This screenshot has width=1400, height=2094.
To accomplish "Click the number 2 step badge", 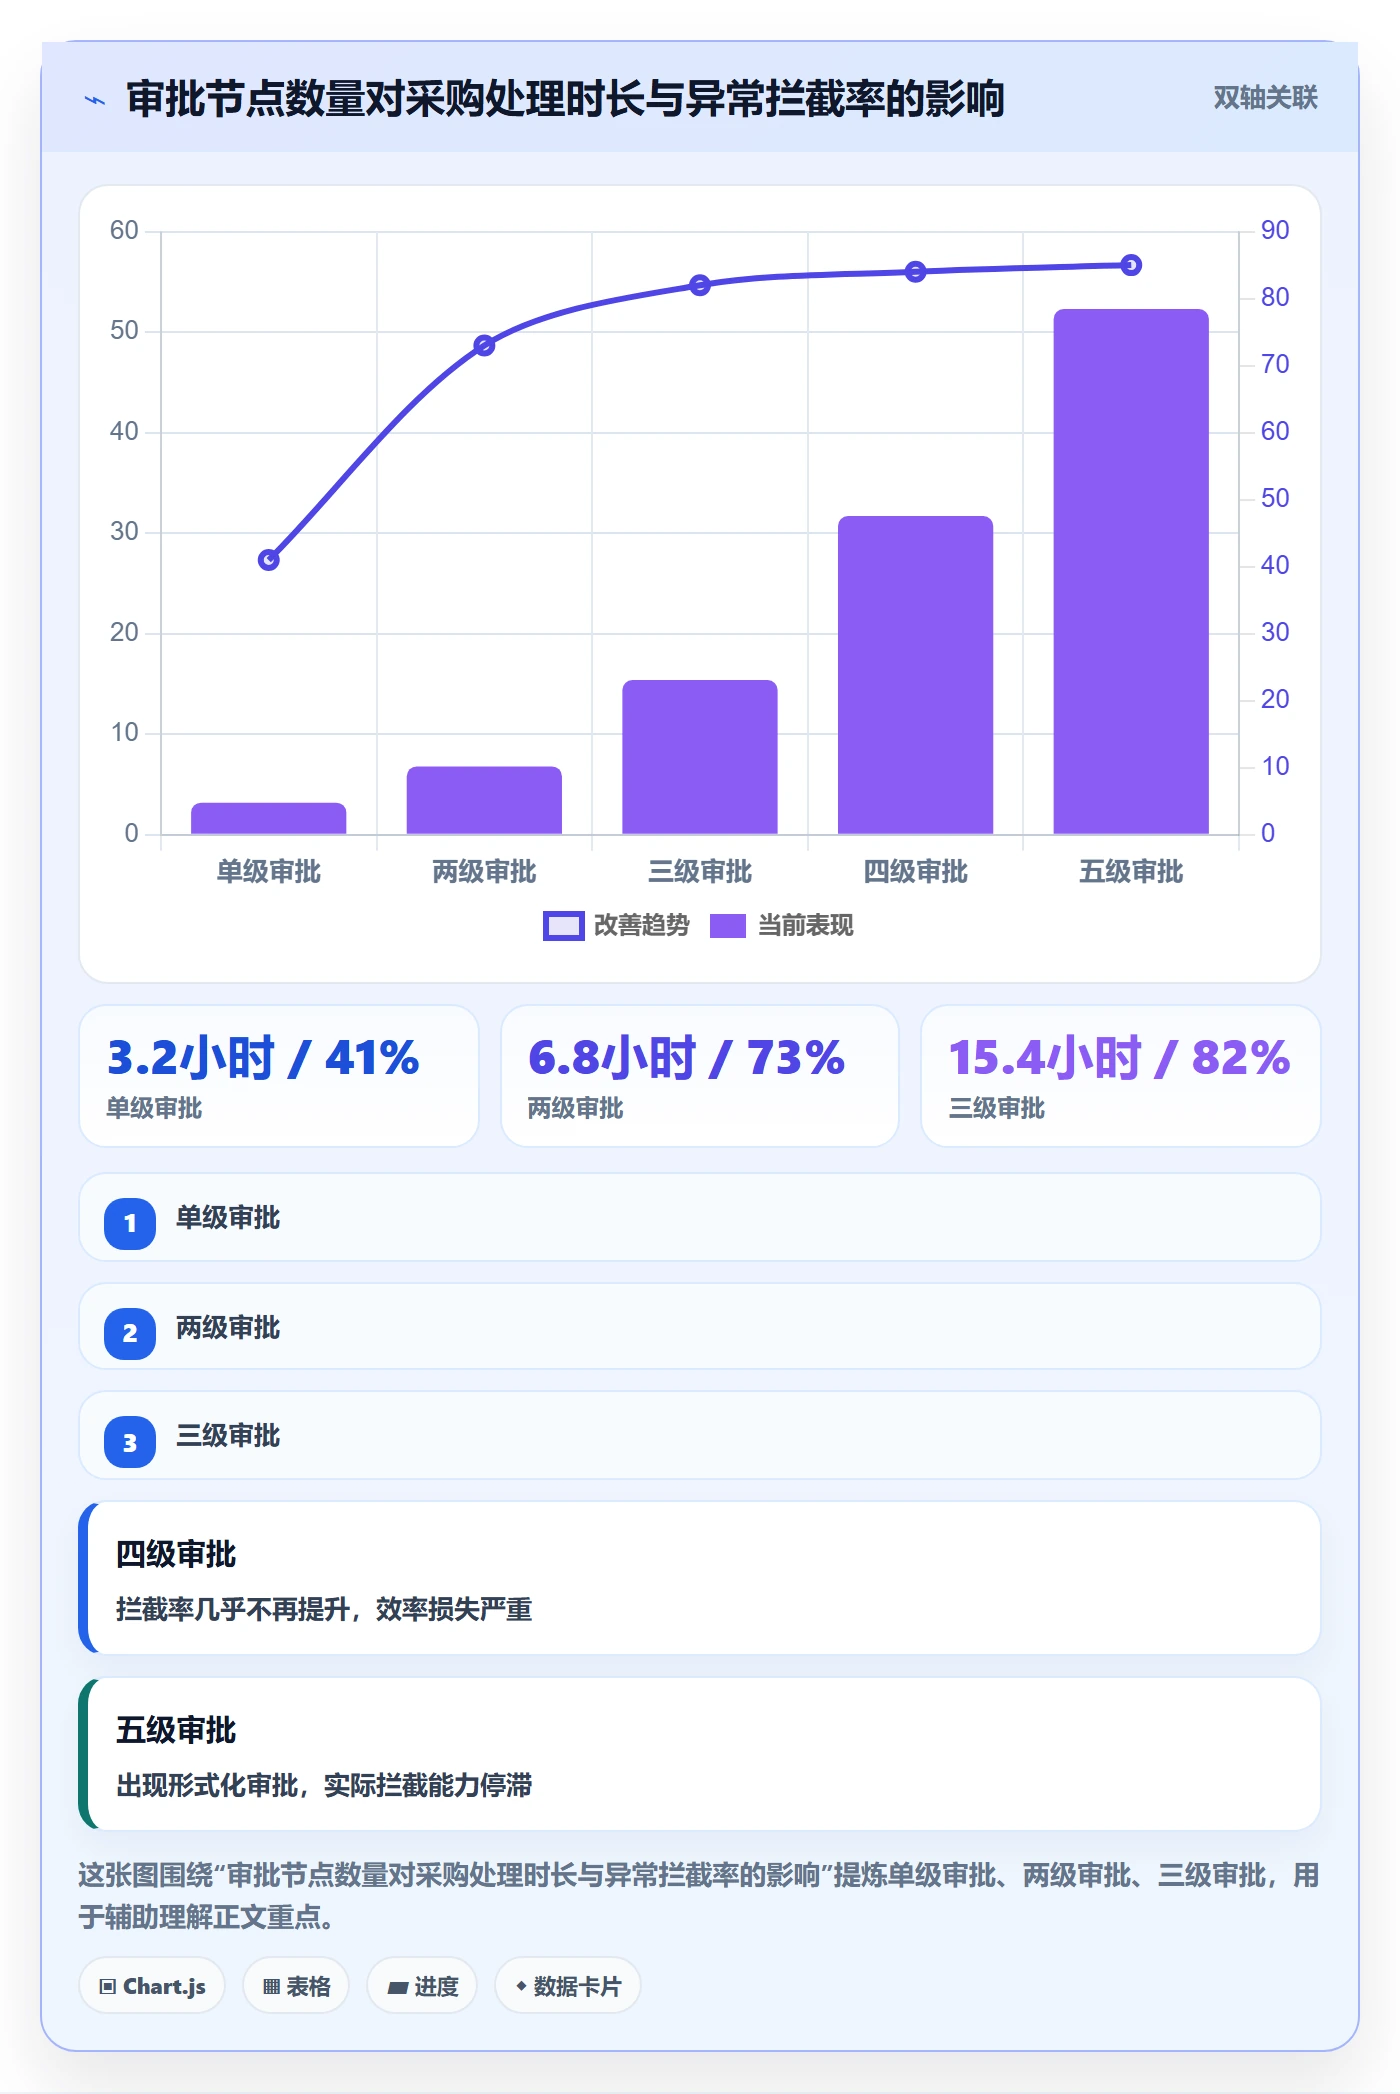I will [x=130, y=1333].
